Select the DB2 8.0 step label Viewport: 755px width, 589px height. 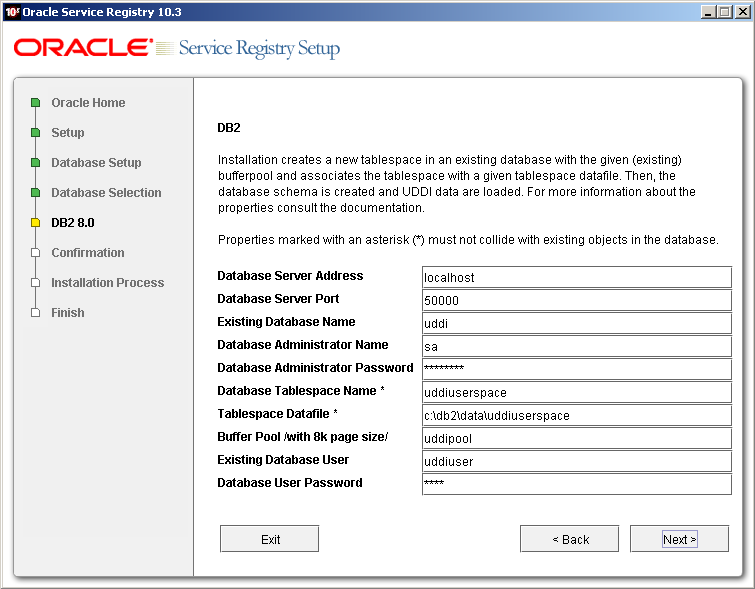[x=73, y=223]
